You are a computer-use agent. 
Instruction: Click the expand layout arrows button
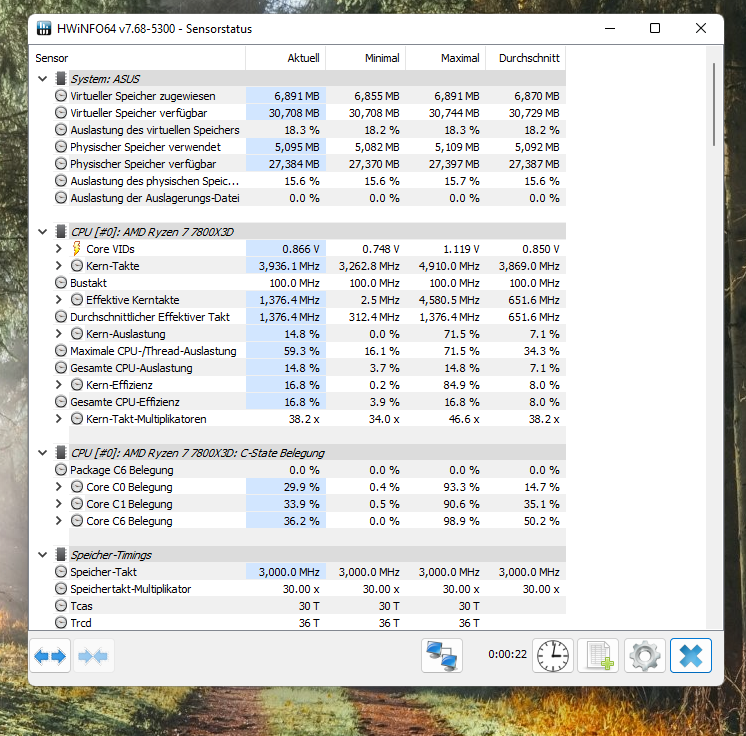point(50,656)
